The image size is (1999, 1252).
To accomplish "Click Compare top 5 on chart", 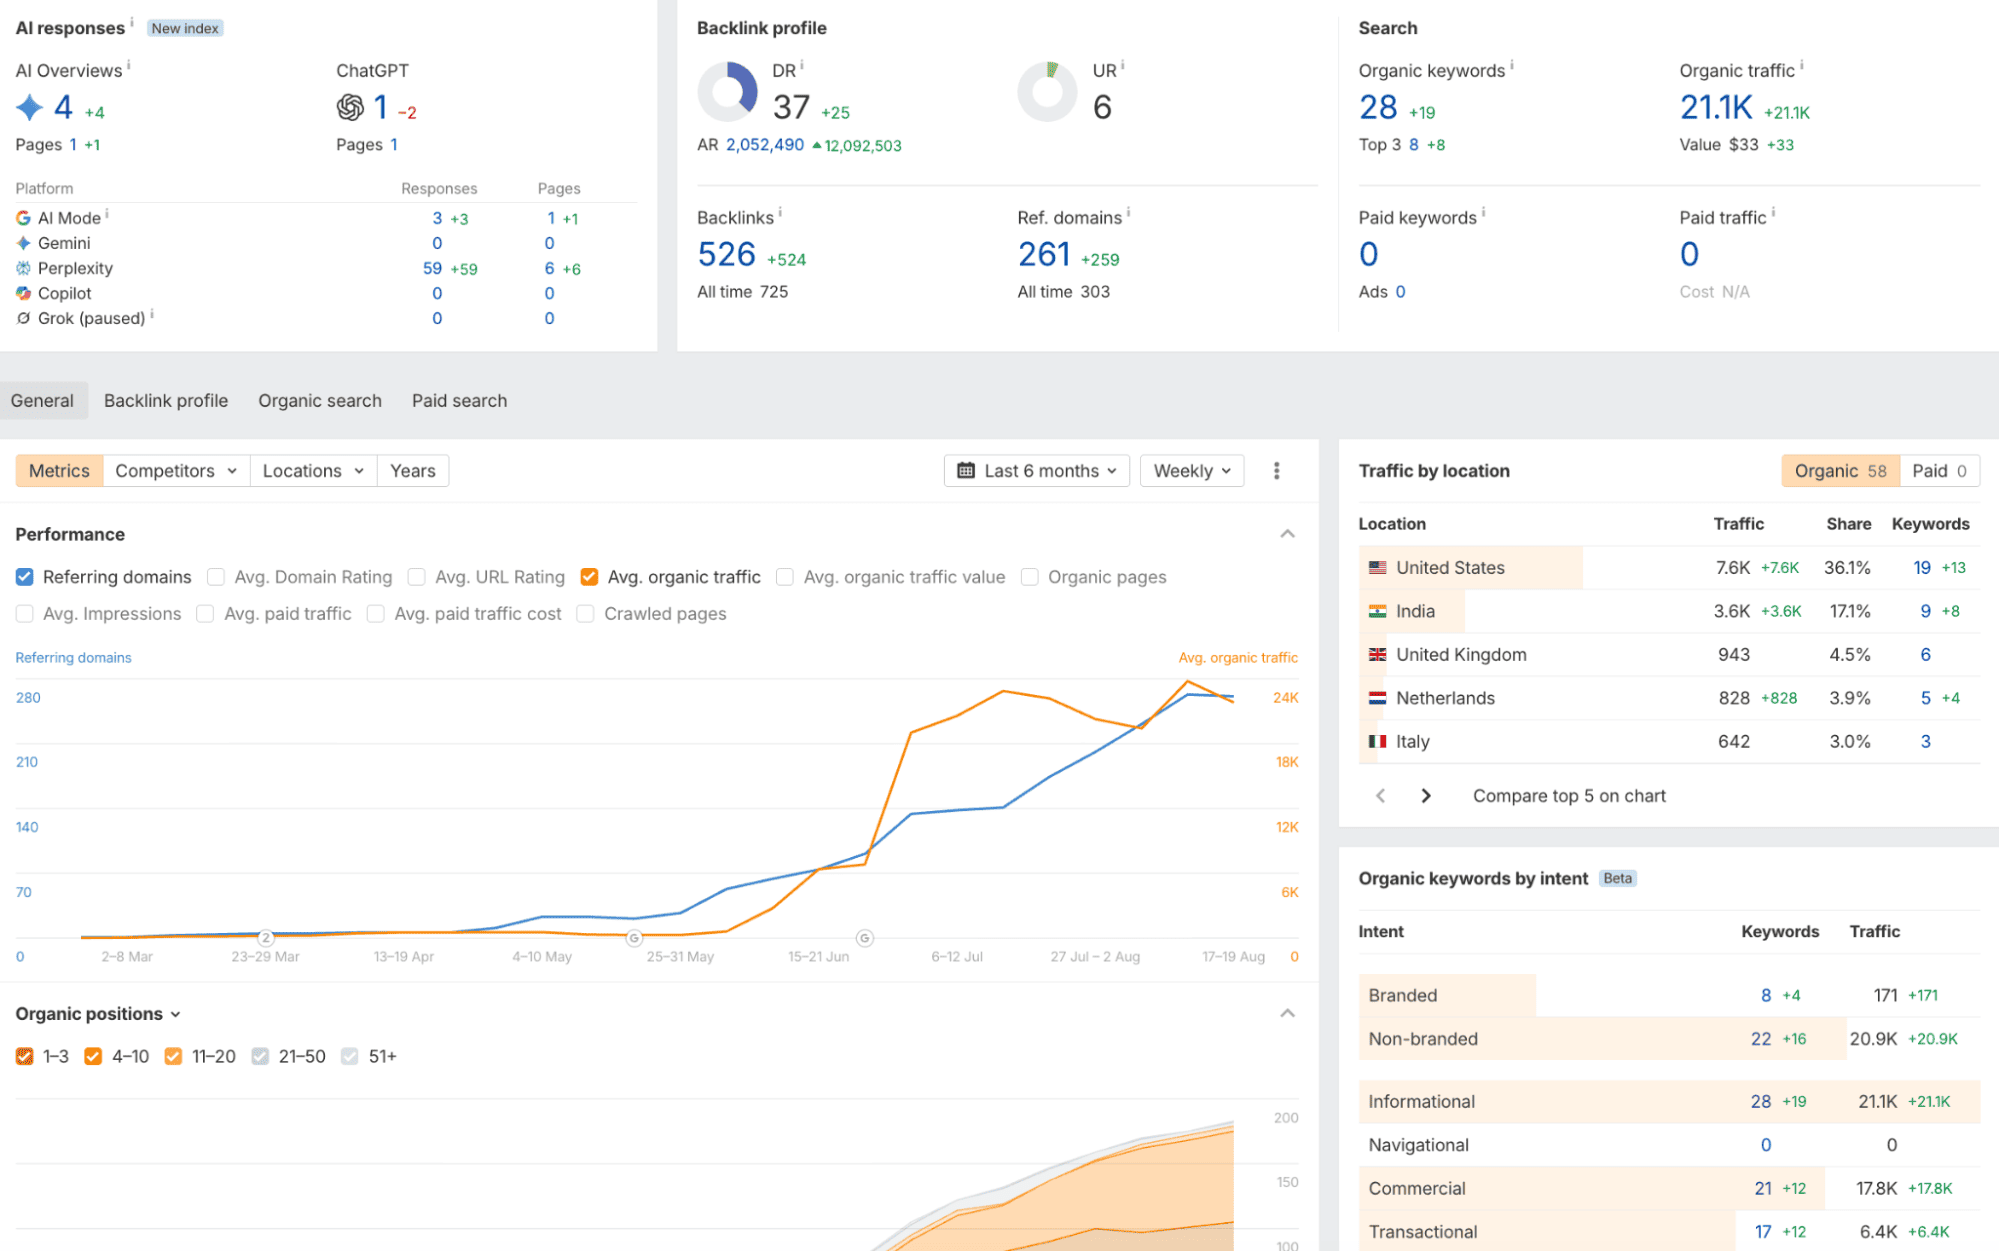I will (1569, 796).
